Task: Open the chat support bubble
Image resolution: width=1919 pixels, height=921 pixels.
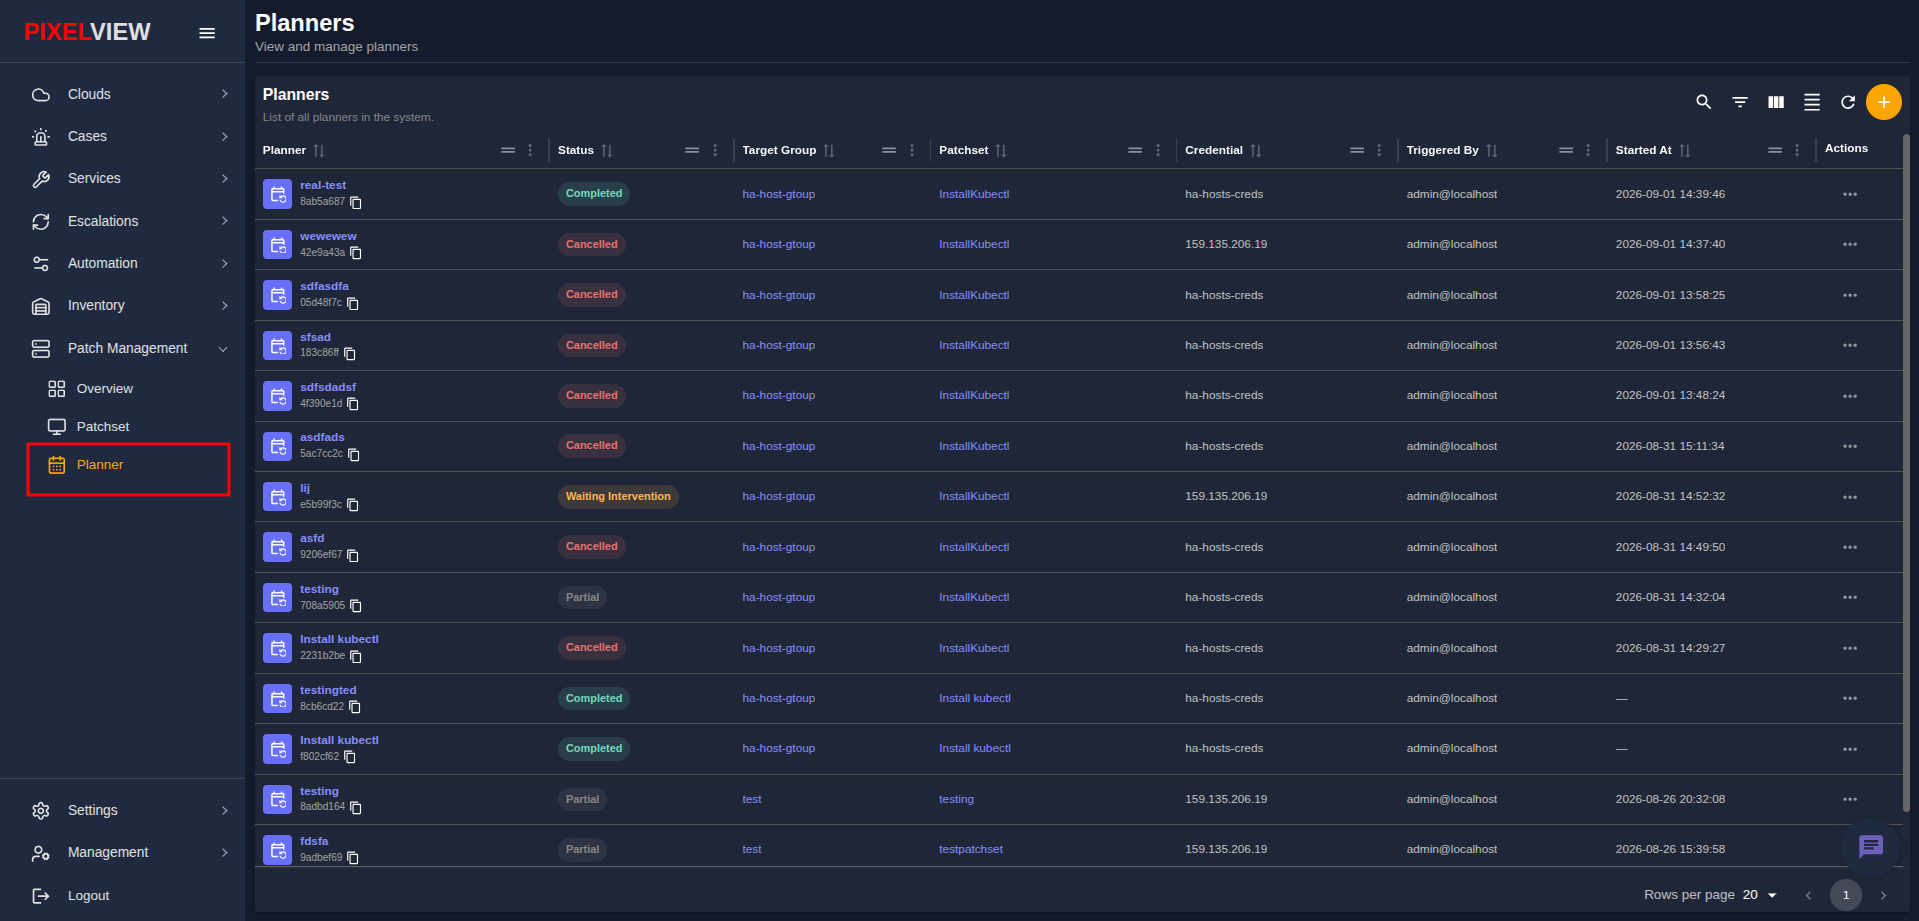Action: [1870, 846]
